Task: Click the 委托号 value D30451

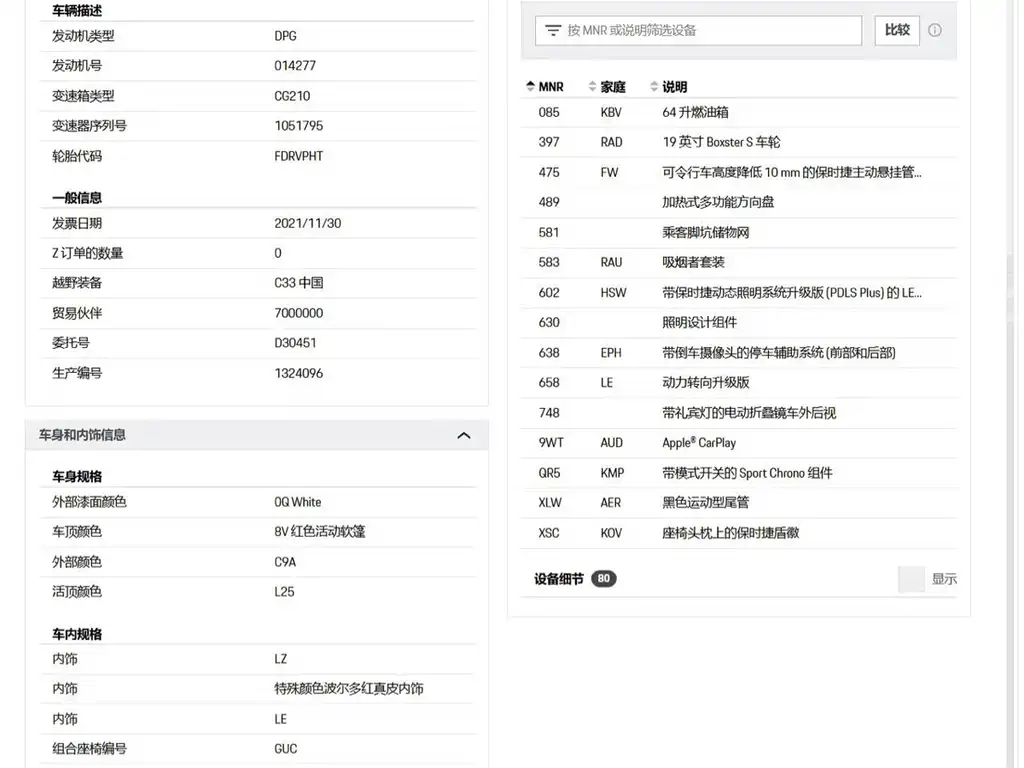Action: [295, 343]
